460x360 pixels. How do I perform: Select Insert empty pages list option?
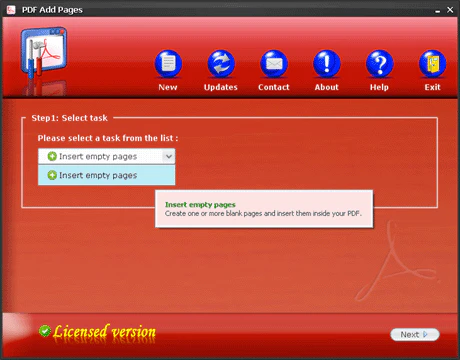click(x=106, y=175)
